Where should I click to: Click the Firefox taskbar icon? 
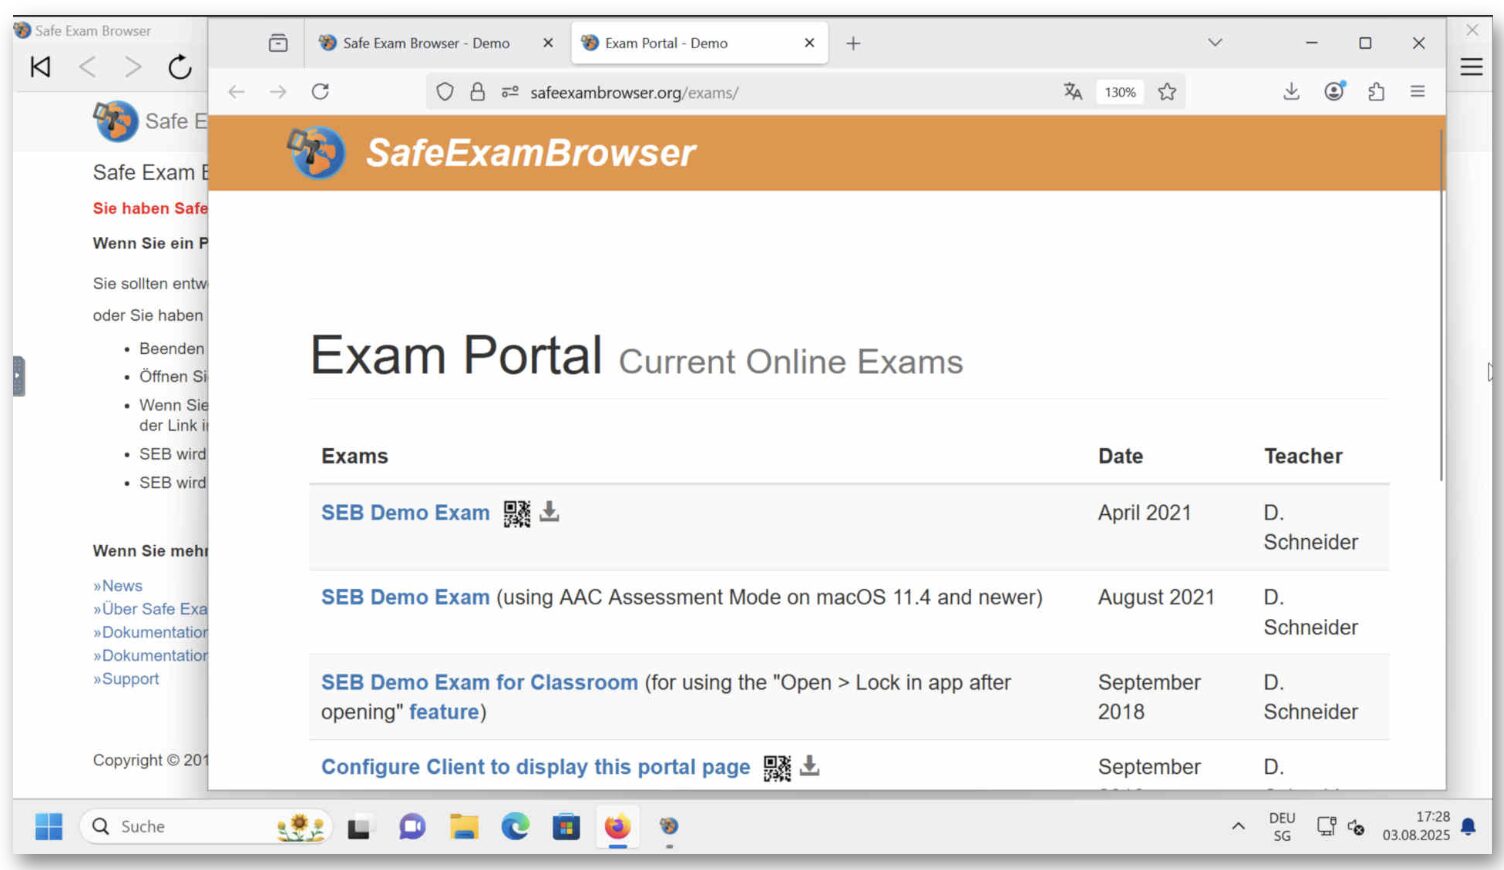(x=617, y=827)
